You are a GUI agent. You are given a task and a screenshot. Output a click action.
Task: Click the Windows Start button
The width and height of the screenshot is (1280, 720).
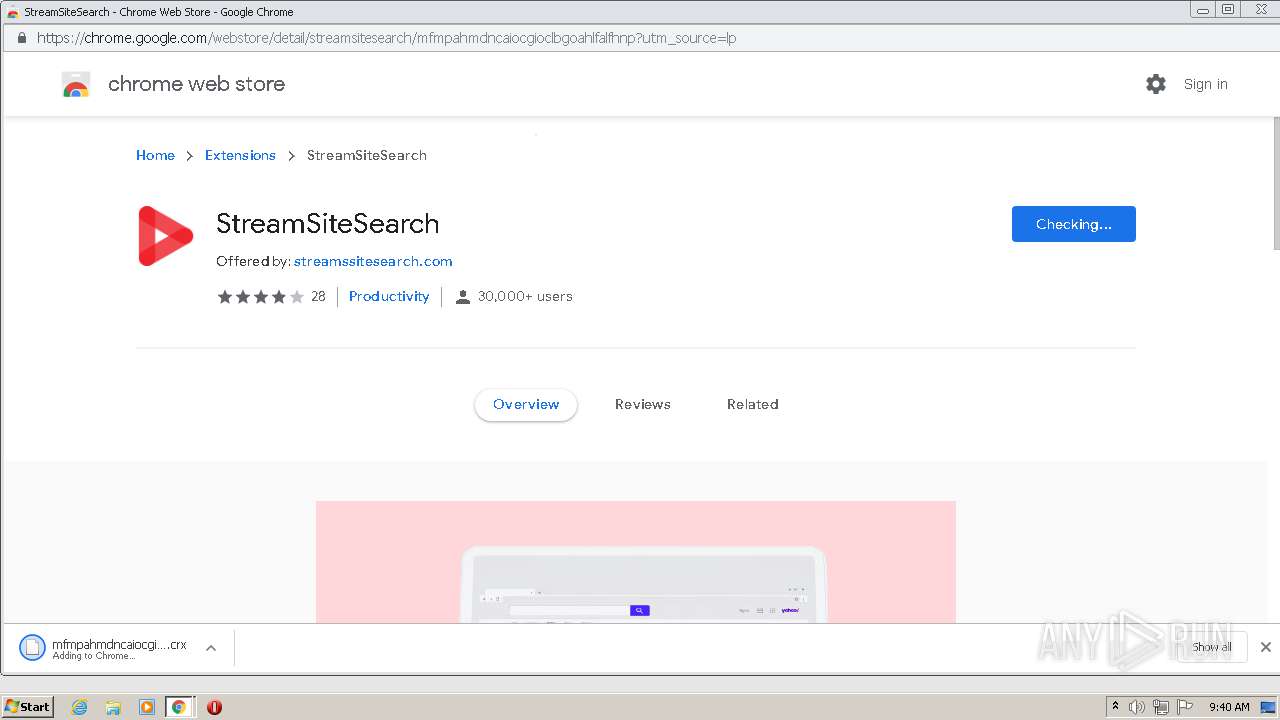(x=28, y=707)
